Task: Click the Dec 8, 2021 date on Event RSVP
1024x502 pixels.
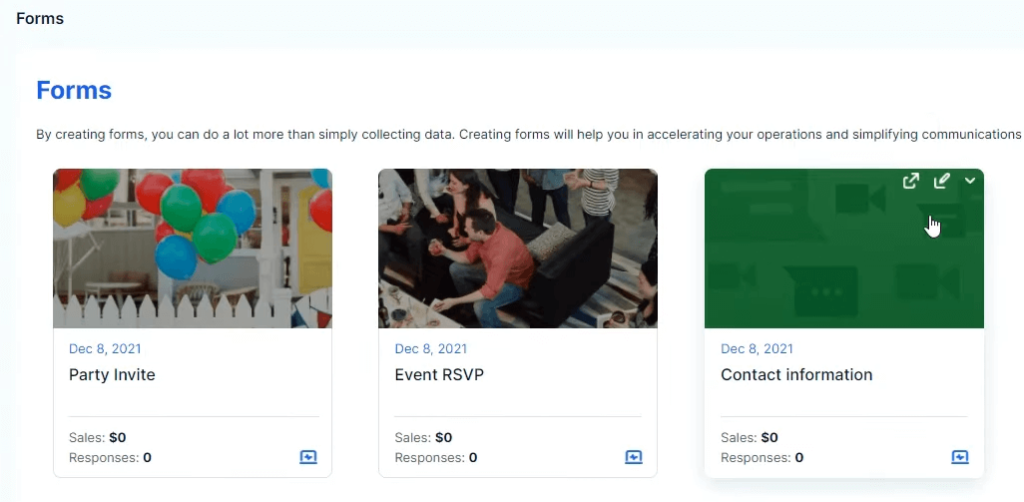Action: coord(431,349)
